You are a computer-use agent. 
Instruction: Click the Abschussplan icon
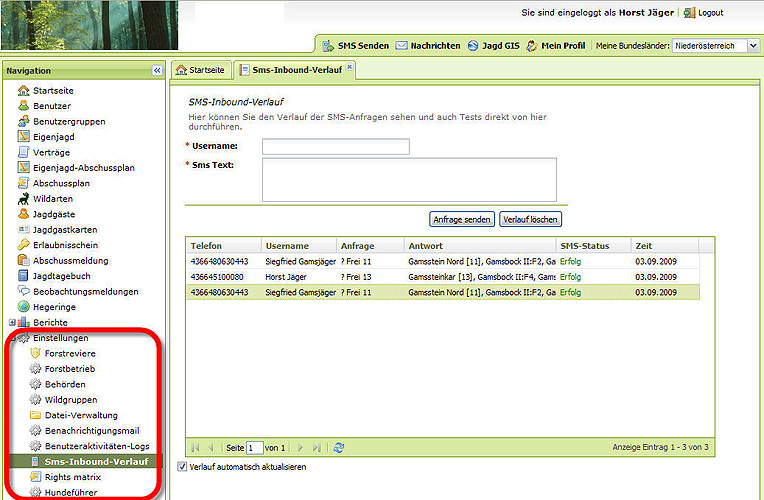[23, 183]
